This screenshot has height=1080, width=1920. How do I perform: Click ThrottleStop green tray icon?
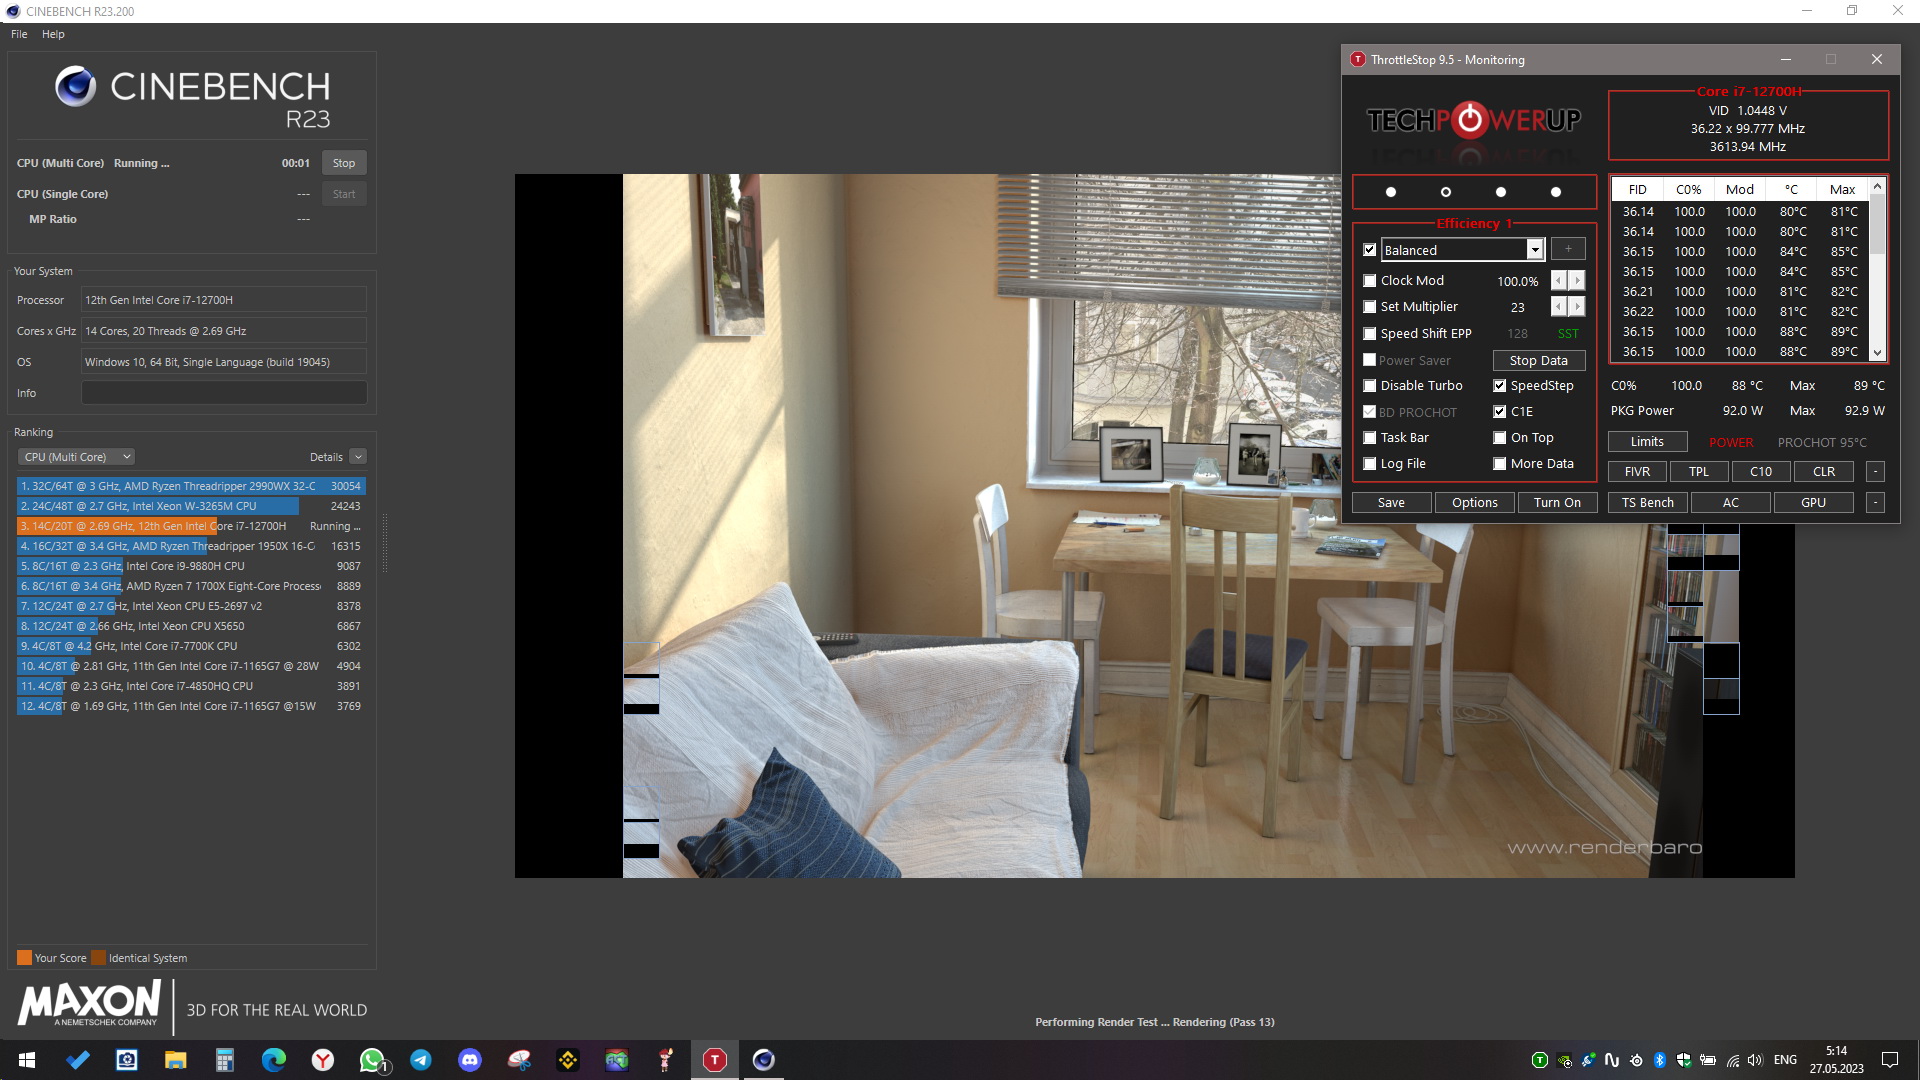(x=1540, y=1060)
